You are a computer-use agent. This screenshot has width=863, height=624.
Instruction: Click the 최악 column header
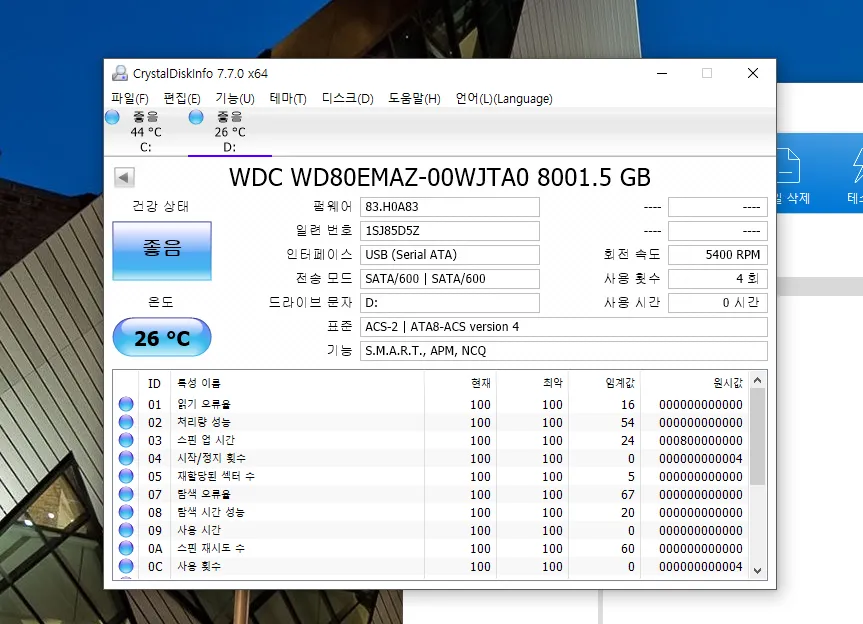pyautogui.click(x=532, y=384)
